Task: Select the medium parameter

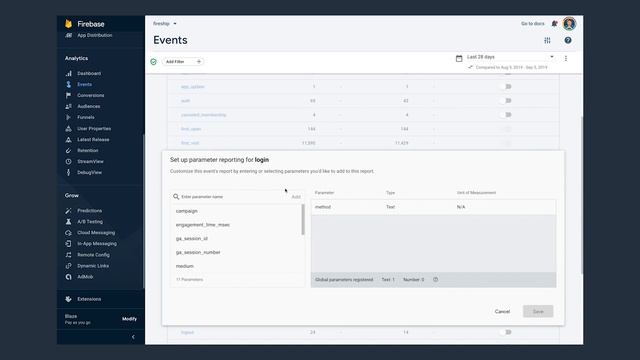Action: coord(184,266)
